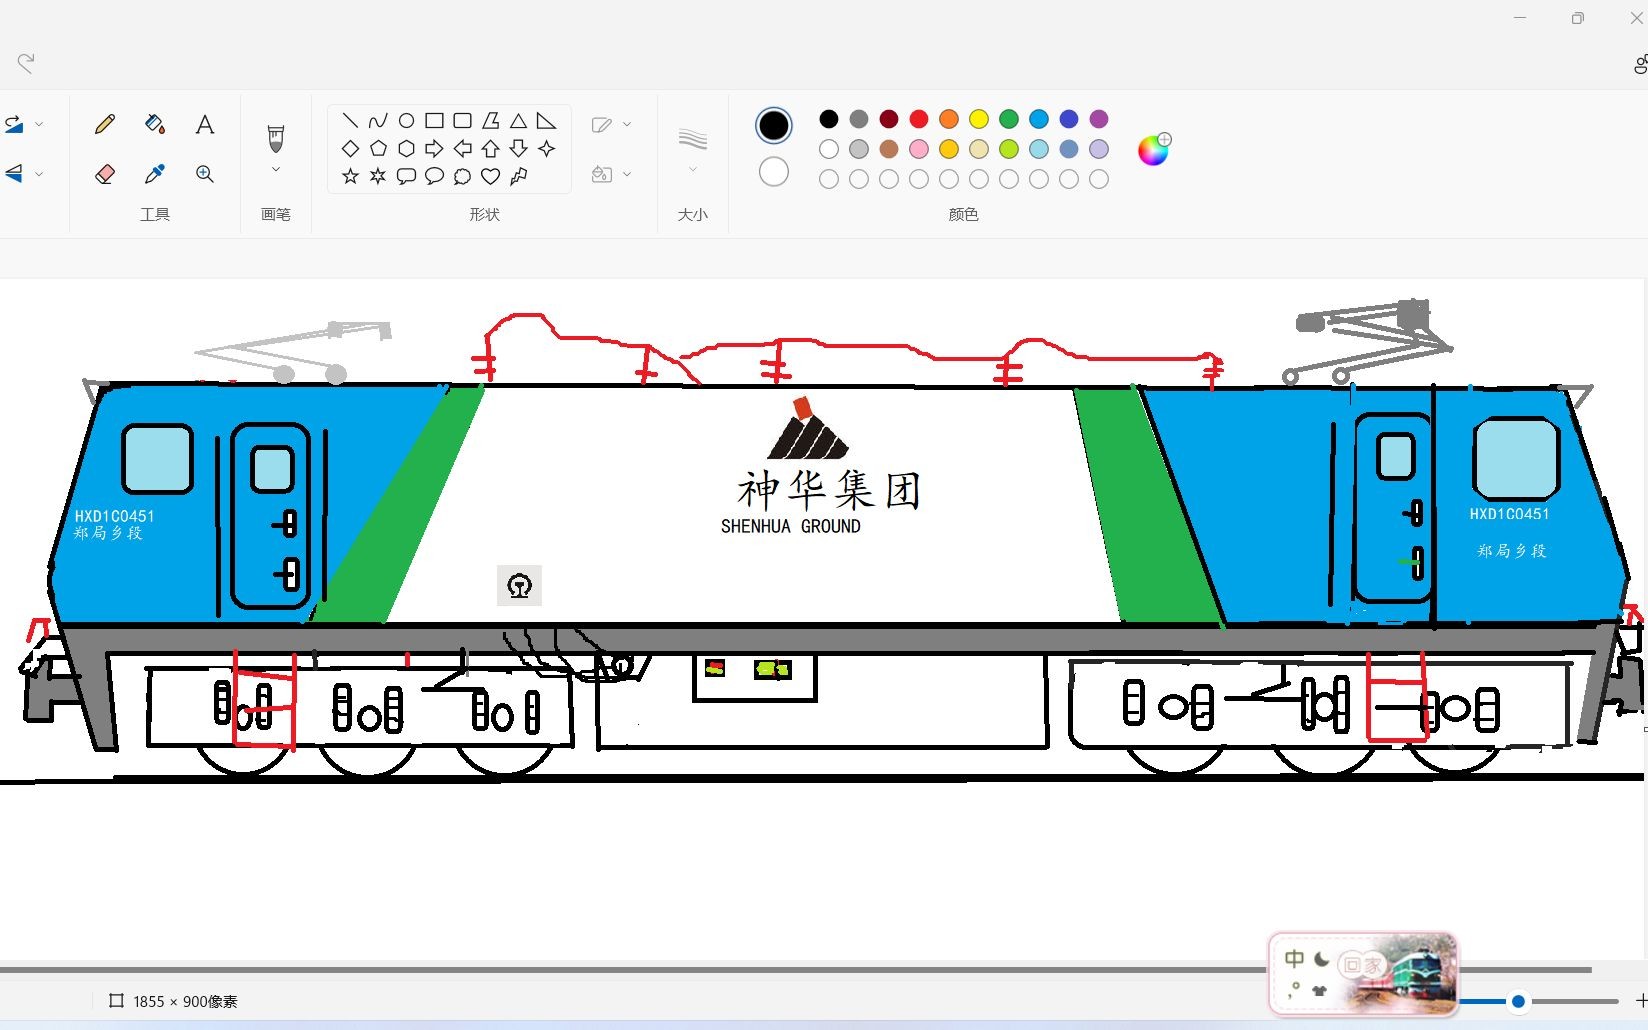This screenshot has height=1030, width=1648.
Task: Click the line Size icon
Action: pyautogui.click(x=693, y=139)
